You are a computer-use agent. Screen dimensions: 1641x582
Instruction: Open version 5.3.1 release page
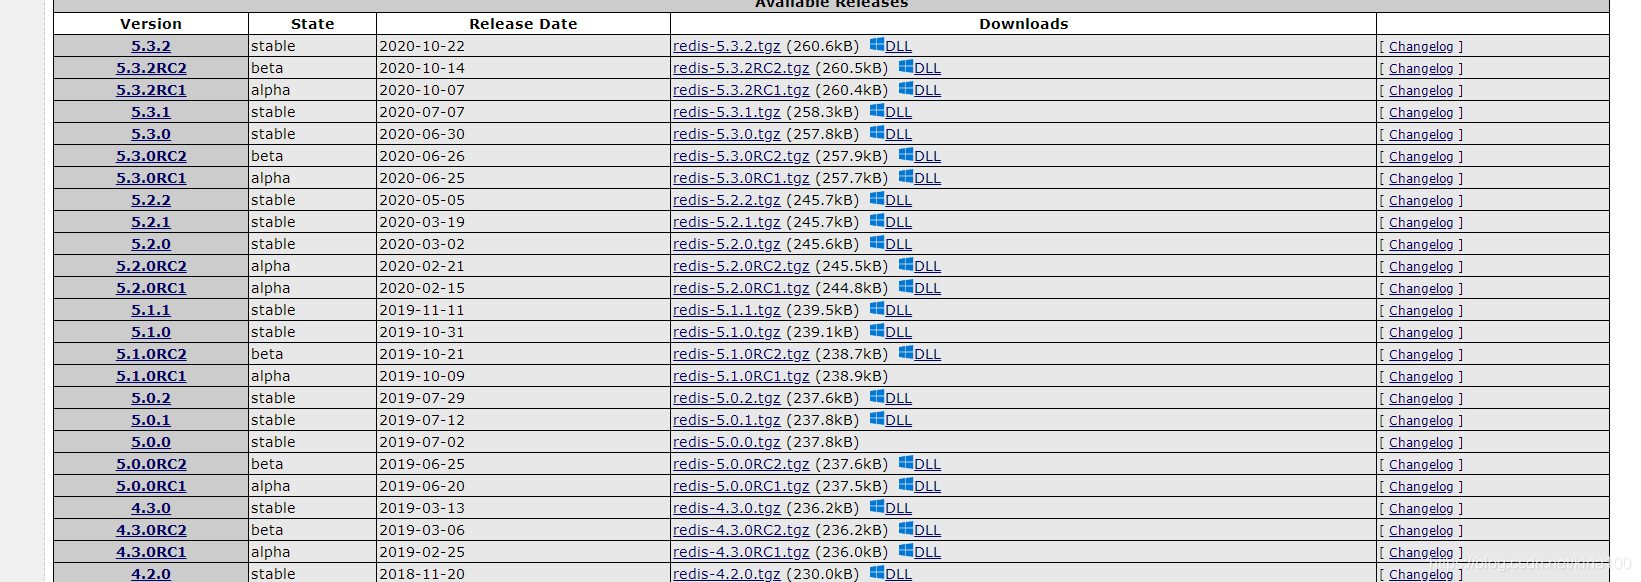(x=151, y=112)
